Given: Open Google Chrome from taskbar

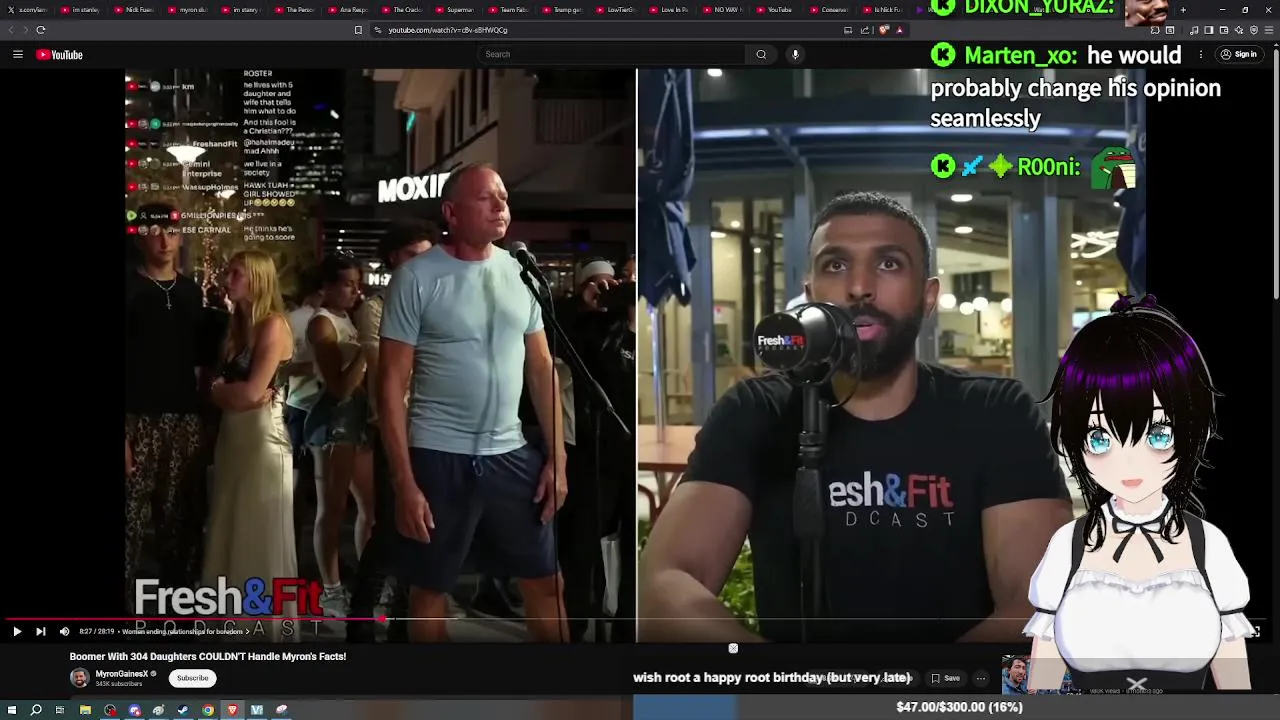Looking at the screenshot, I should pyautogui.click(x=208, y=710).
